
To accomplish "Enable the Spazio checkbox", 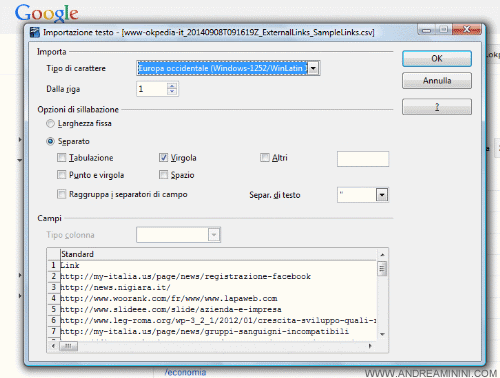I will coord(163,175).
